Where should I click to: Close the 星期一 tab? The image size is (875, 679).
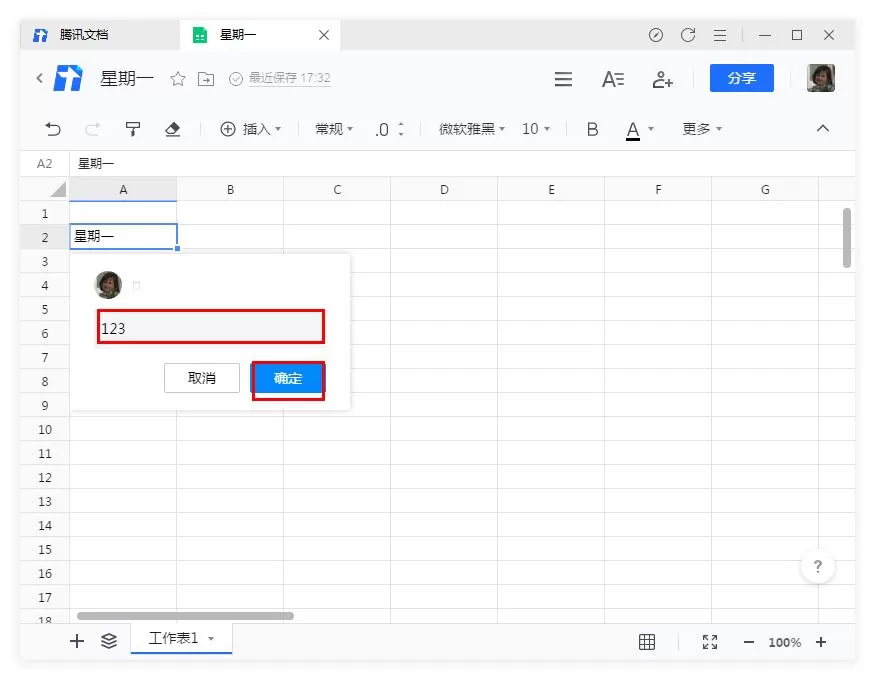click(x=324, y=35)
